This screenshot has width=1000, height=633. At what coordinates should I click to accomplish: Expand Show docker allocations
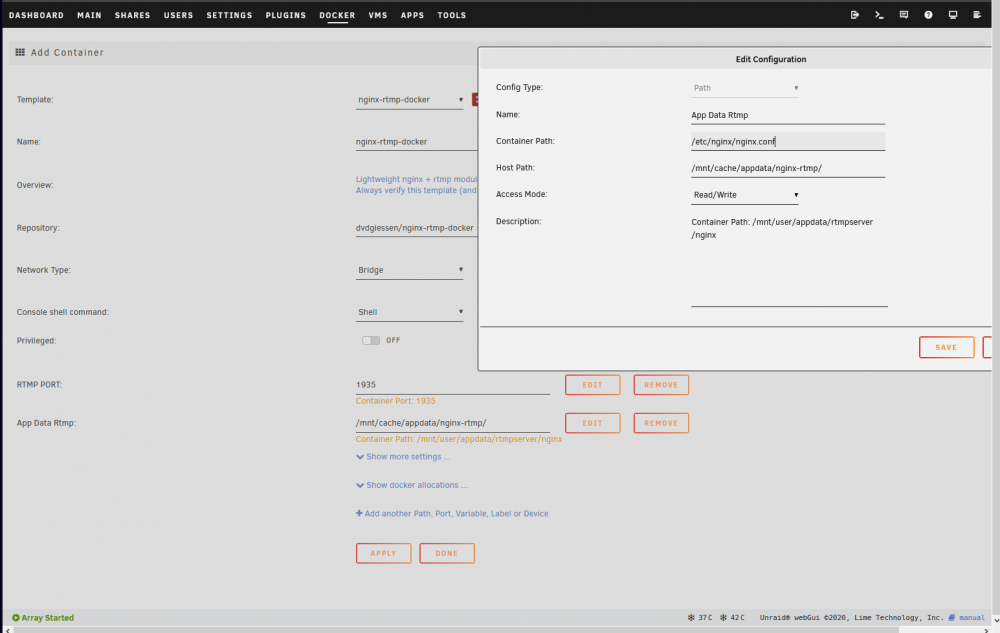tap(411, 485)
